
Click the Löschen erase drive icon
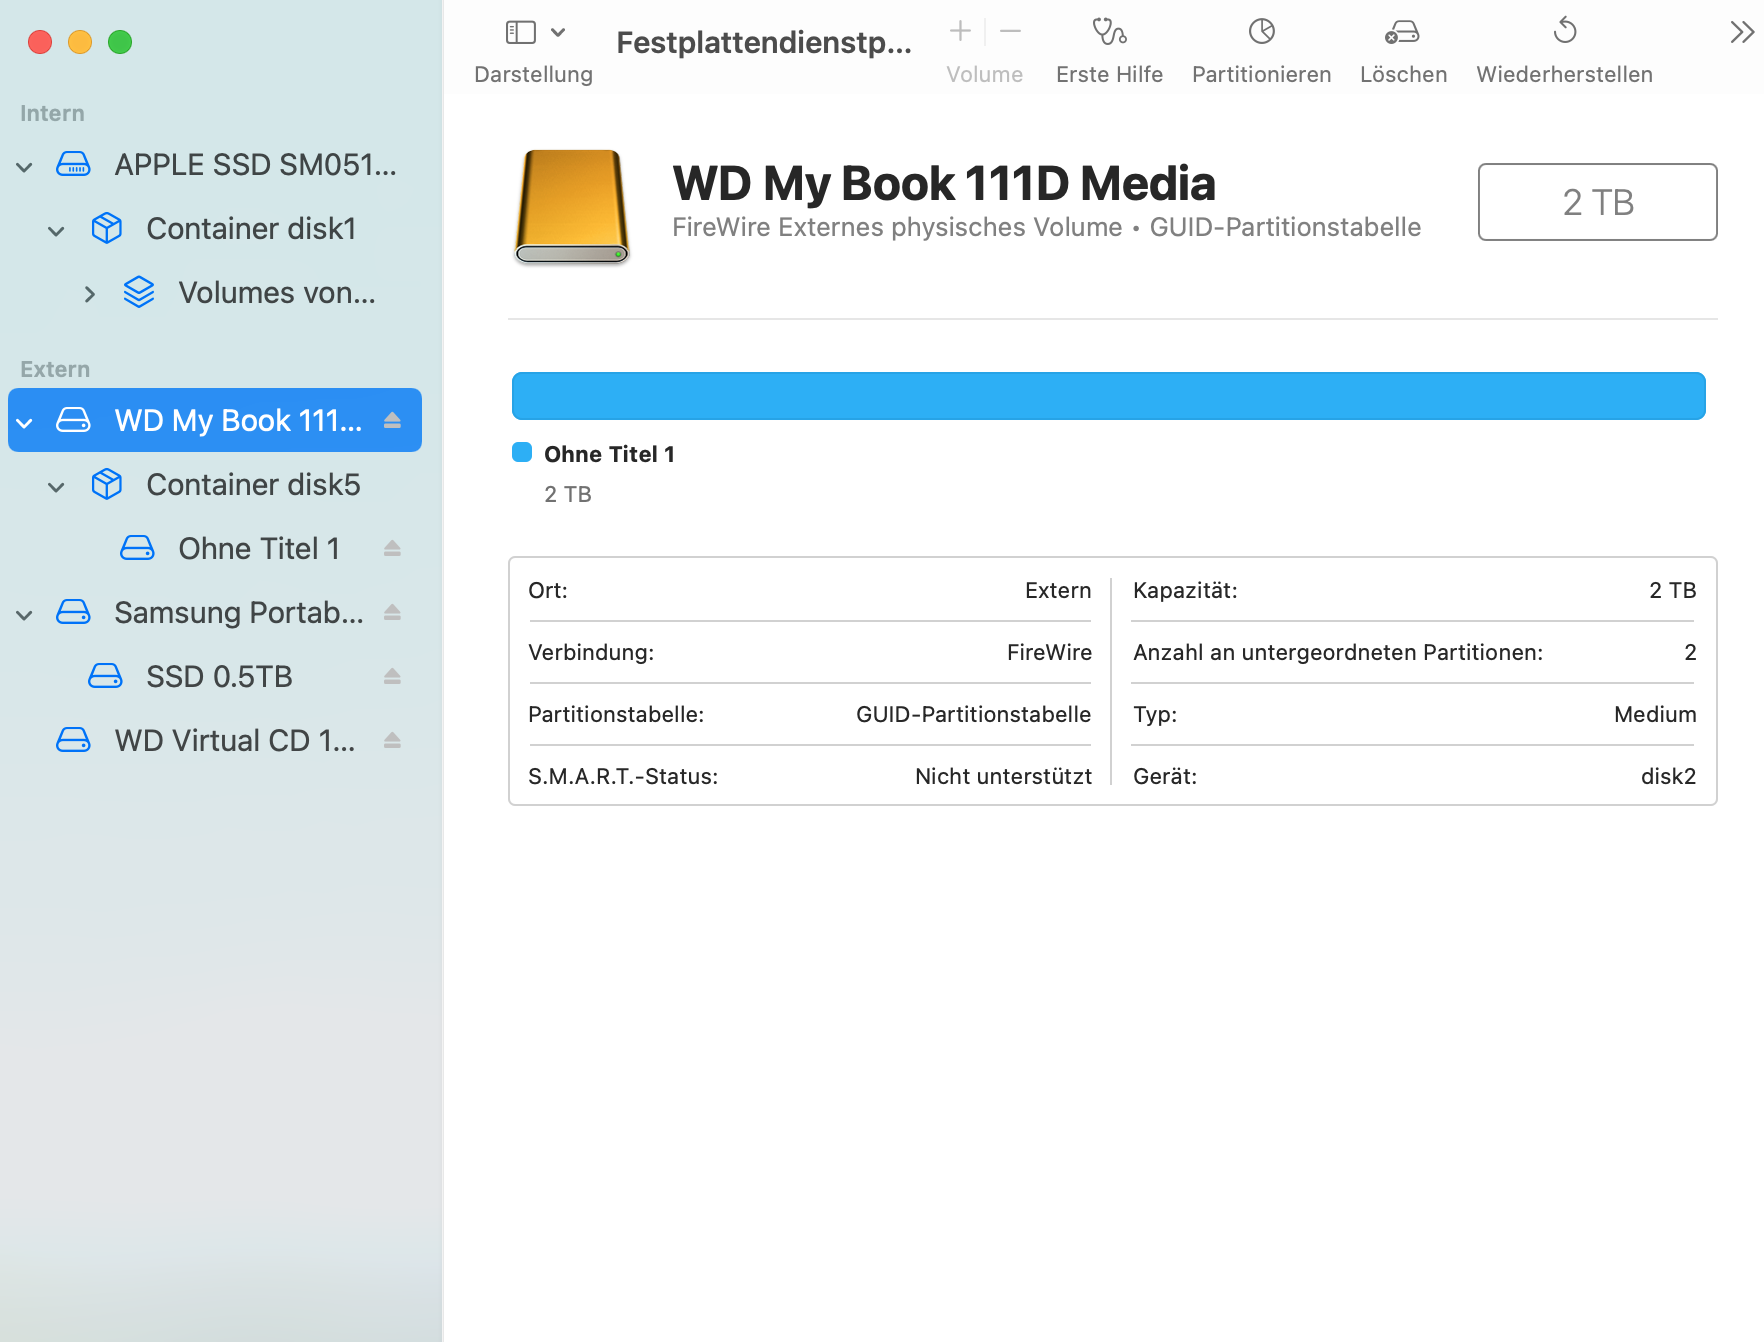[x=1402, y=32]
